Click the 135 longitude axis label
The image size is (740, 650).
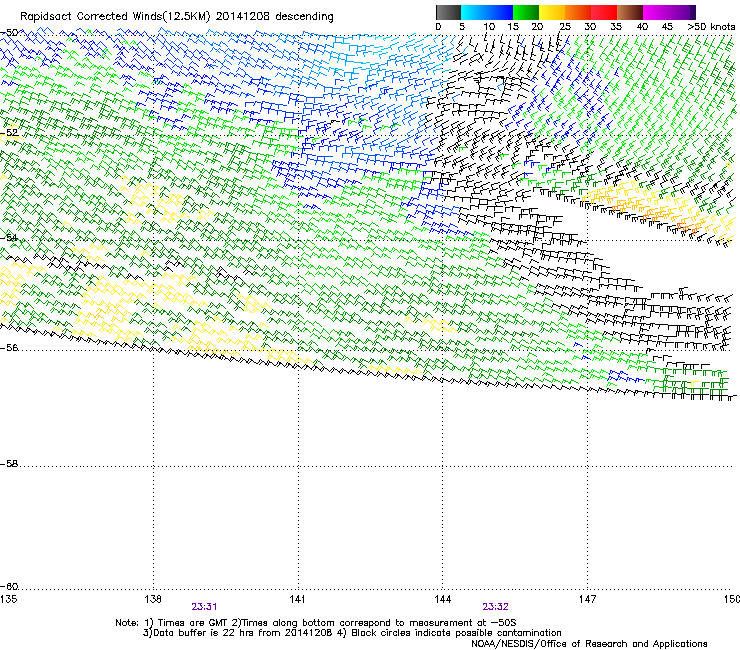click(x=8, y=599)
